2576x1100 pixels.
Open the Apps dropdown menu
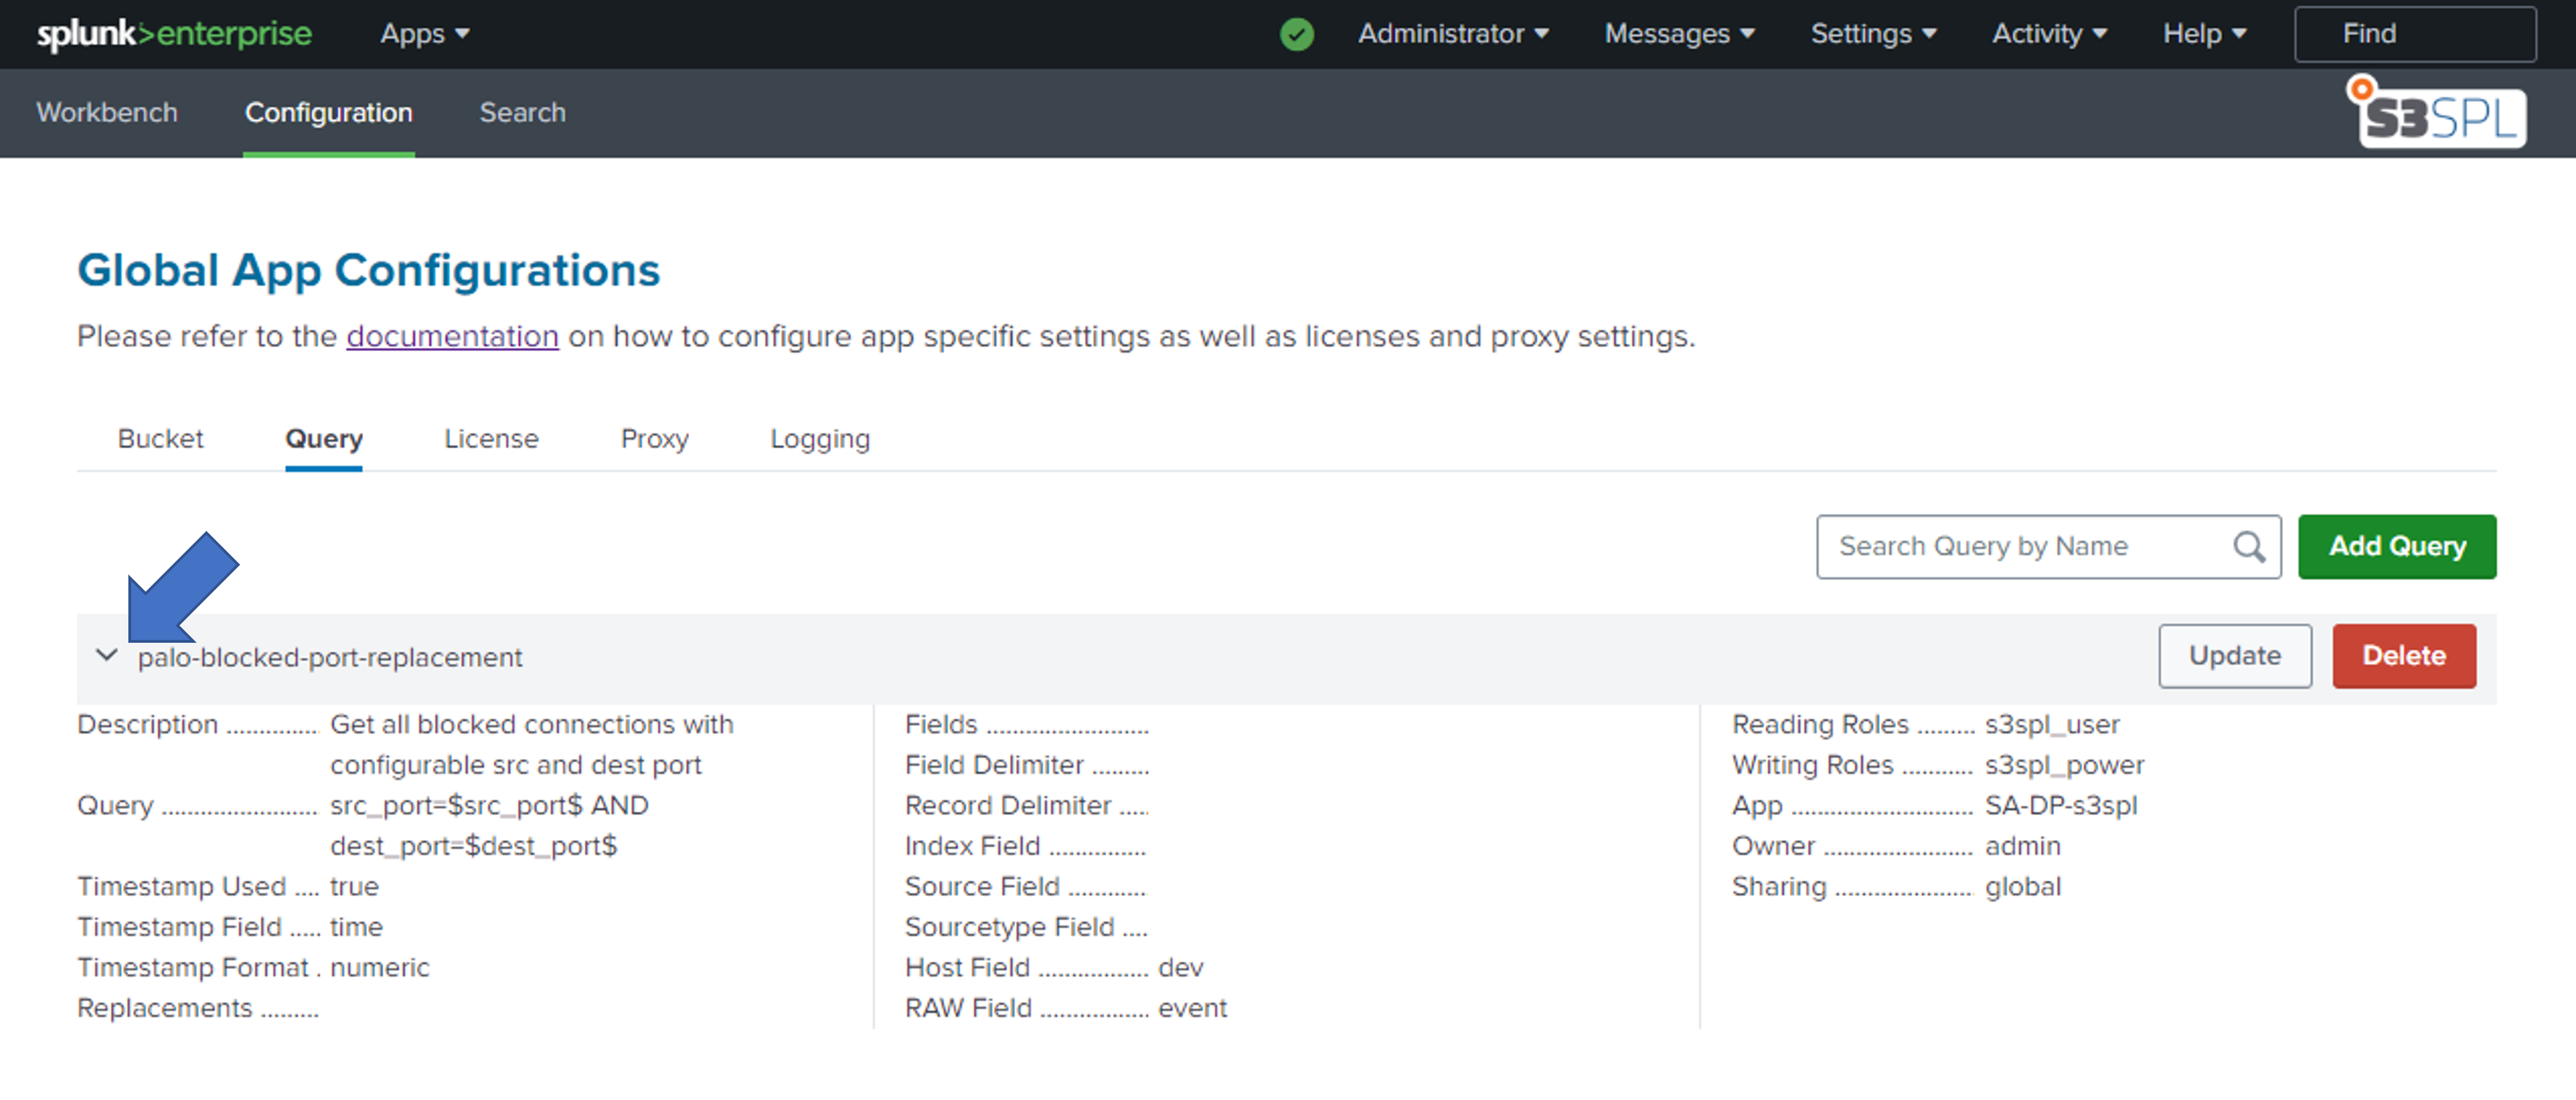[424, 34]
